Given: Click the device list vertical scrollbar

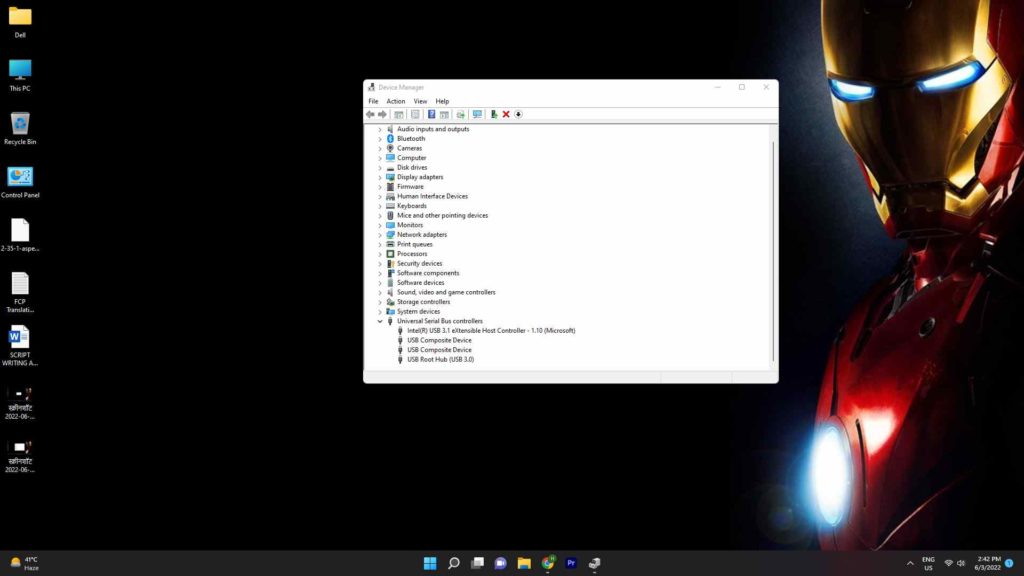Looking at the screenshot, I should click(773, 250).
